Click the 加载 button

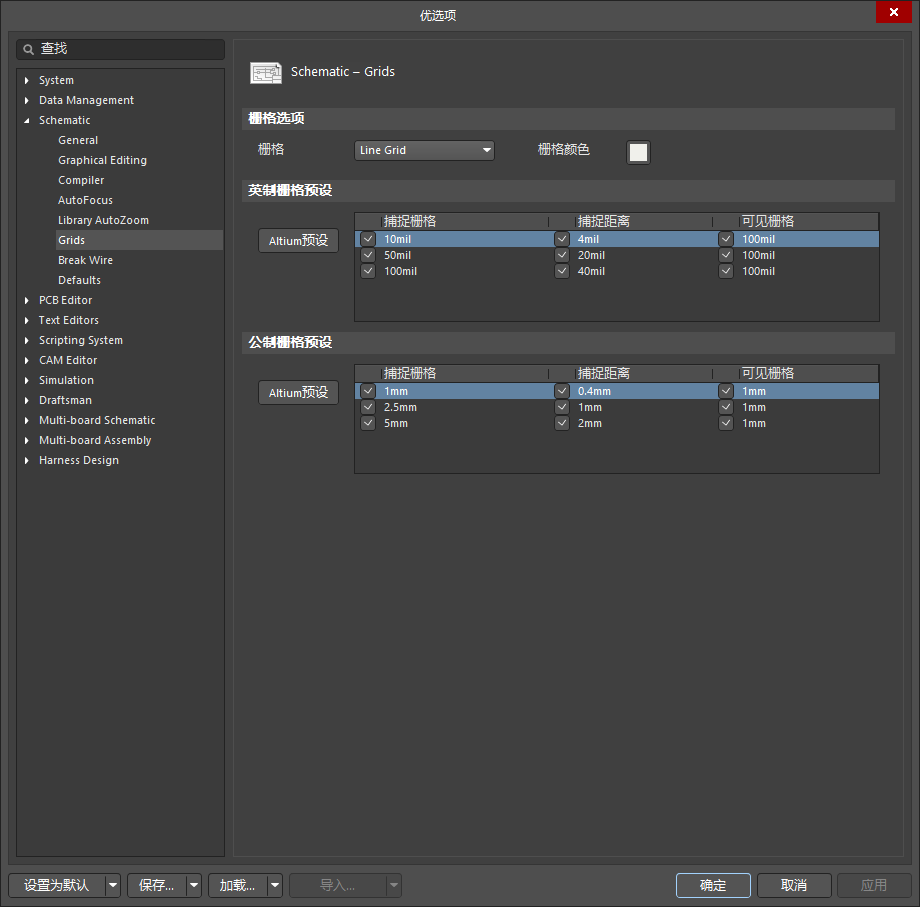[237, 885]
